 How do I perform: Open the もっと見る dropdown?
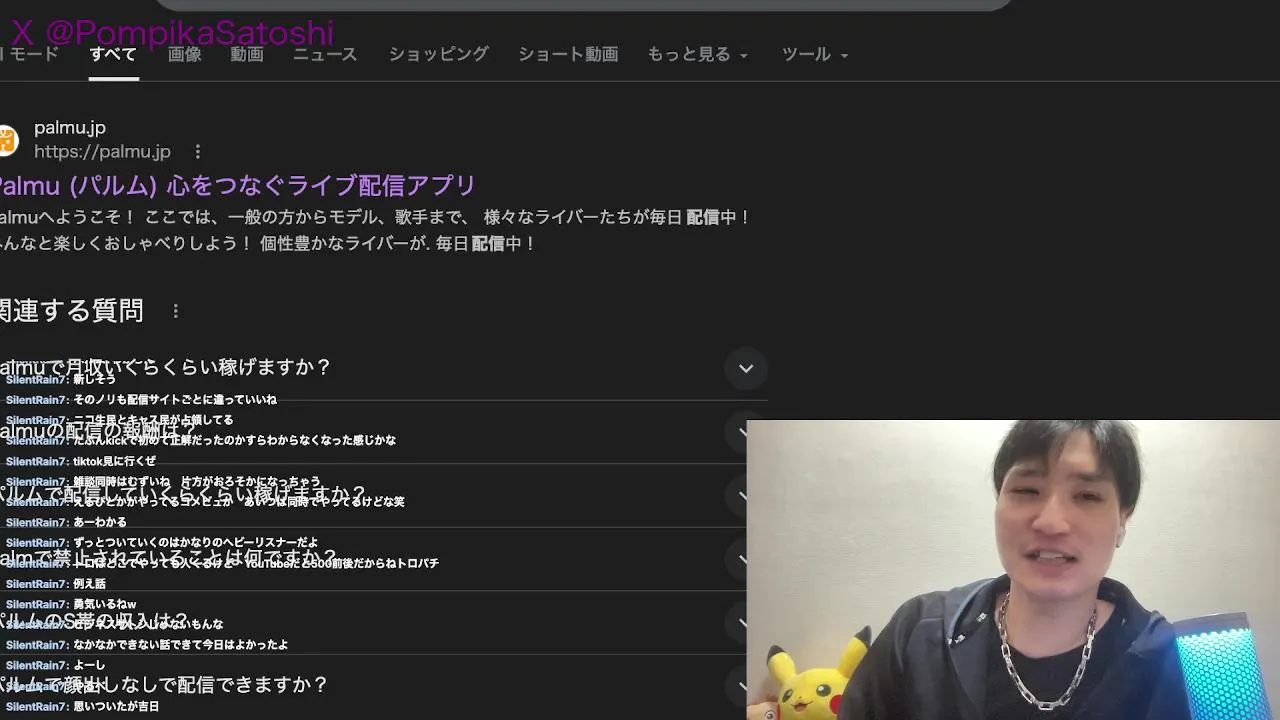[x=697, y=54]
